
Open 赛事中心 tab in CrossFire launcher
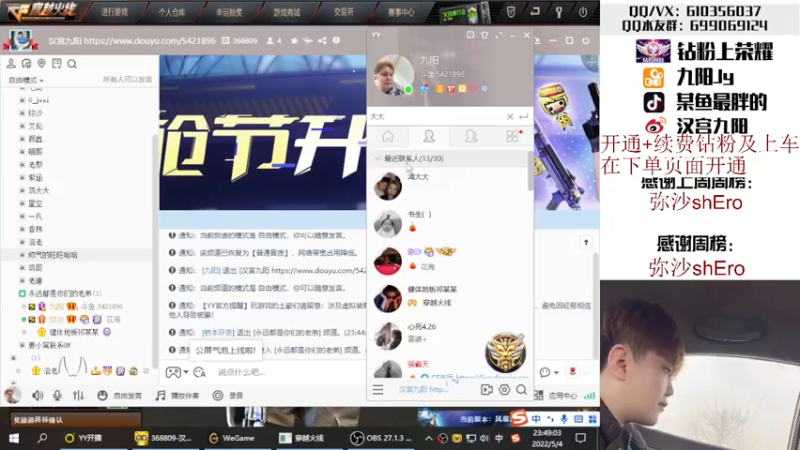point(401,12)
